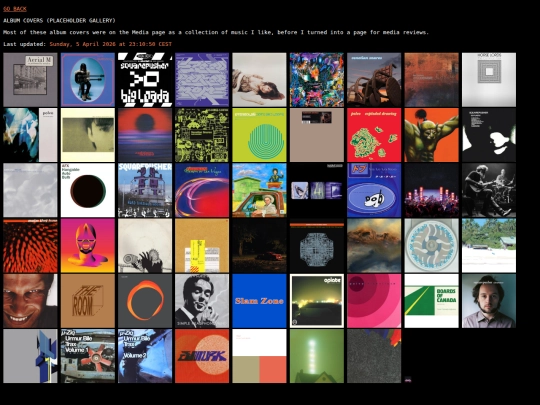
Task: Select the orange ring on grey cover
Action: coord(145,301)
